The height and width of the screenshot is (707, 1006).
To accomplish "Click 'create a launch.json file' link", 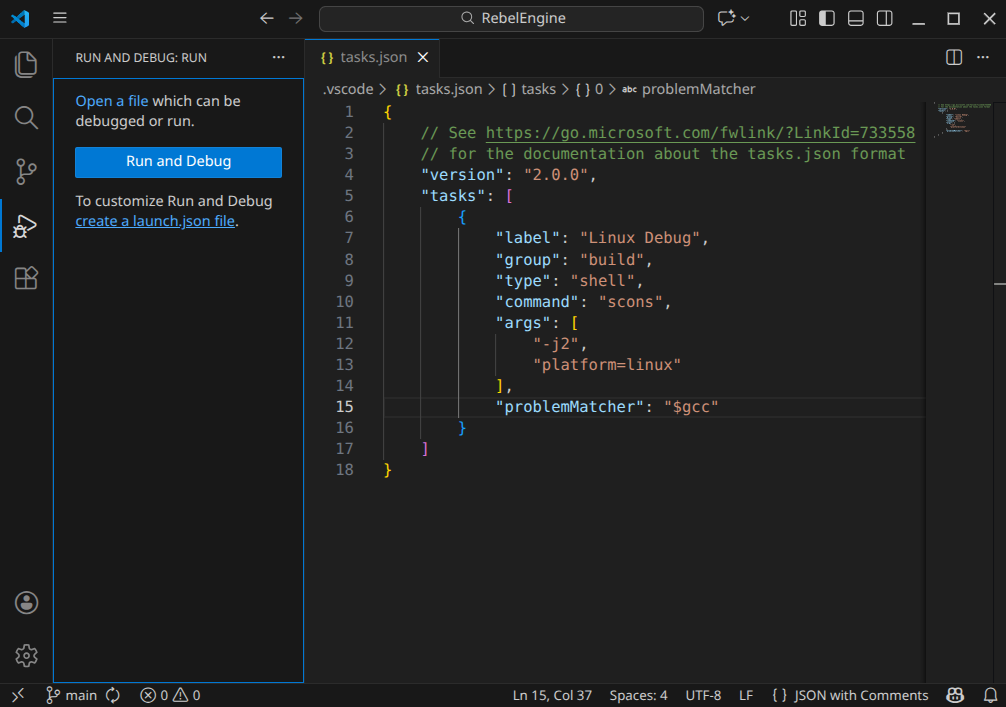I will (x=155, y=221).
